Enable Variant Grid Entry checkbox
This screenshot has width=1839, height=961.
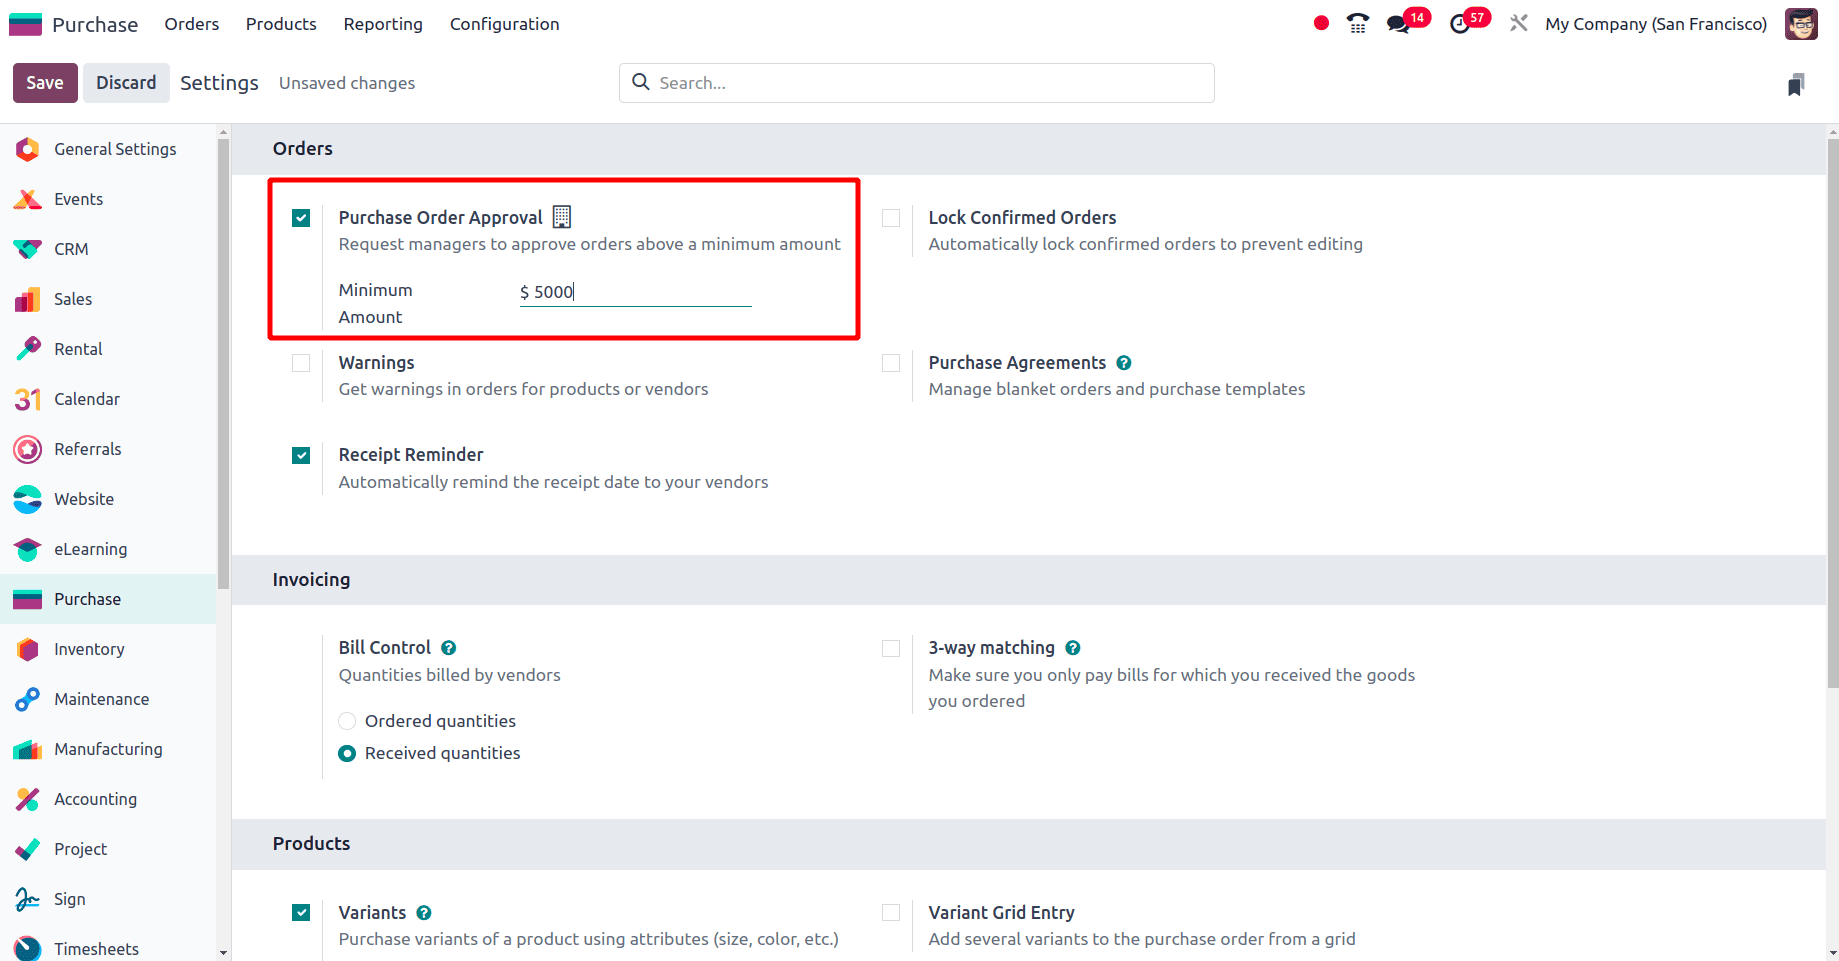(x=891, y=913)
